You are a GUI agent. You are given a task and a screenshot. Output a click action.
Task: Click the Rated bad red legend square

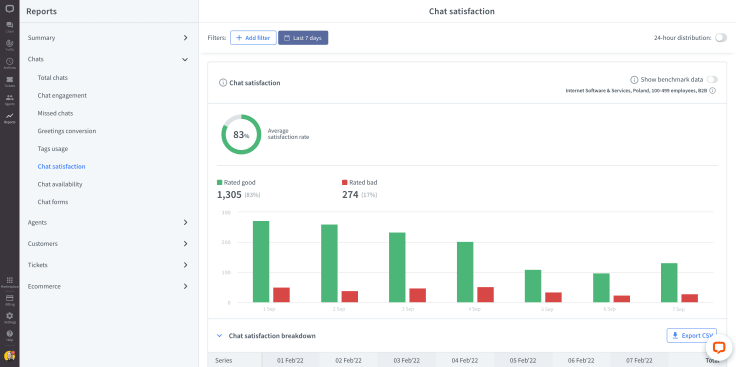click(345, 183)
